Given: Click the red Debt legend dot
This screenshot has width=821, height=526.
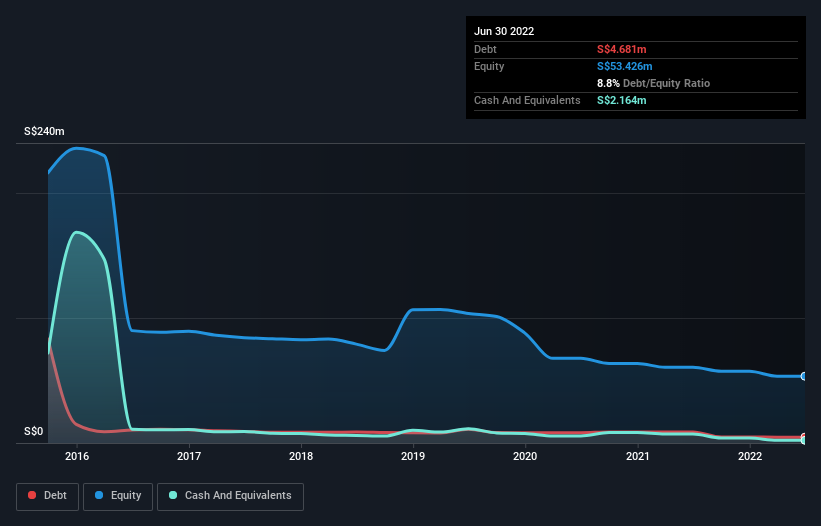Looking at the screenshot, I should (x=32, y=495).
